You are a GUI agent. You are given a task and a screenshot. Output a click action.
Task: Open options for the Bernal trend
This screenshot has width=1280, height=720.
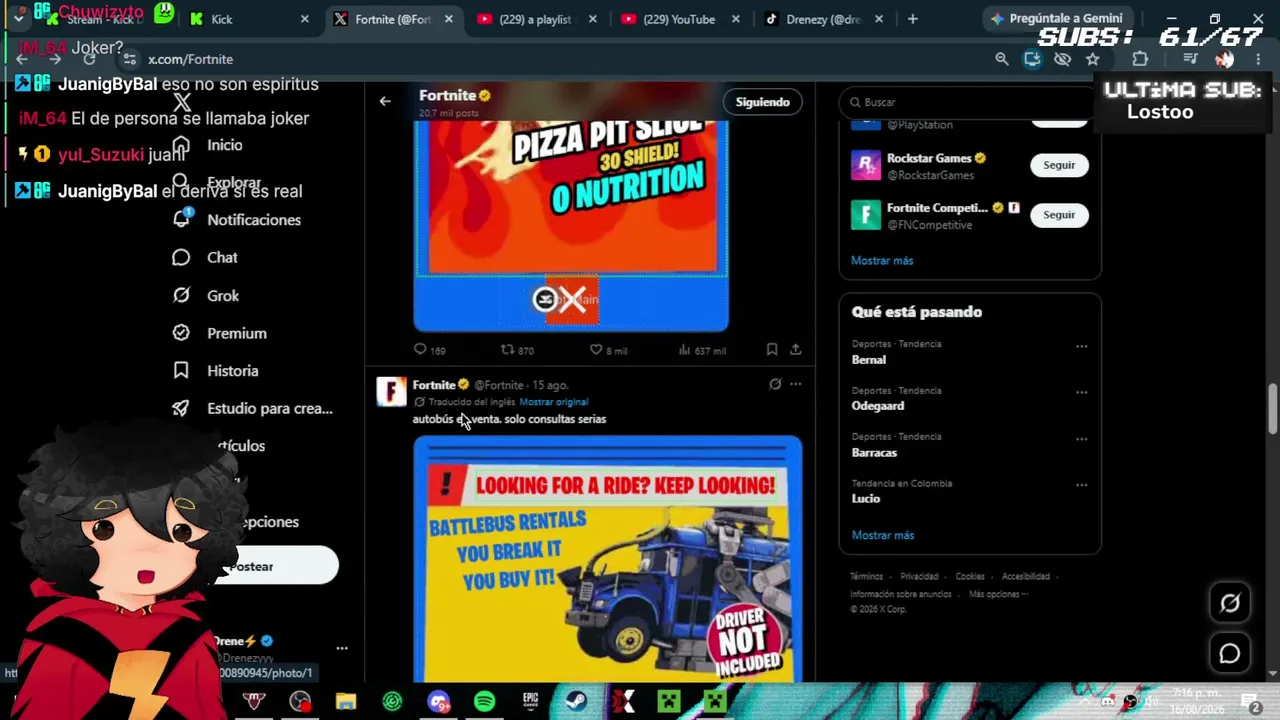click(1081, 346)
